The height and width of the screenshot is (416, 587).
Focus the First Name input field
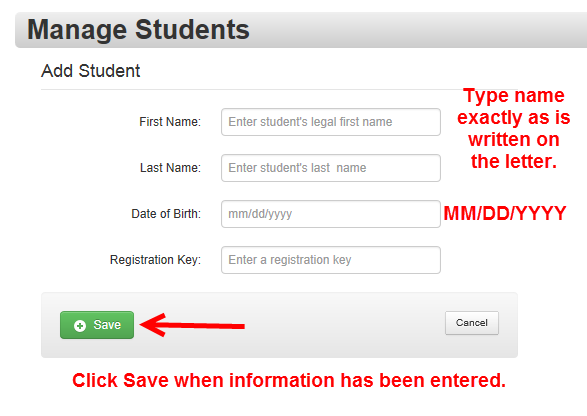point(331,122)
